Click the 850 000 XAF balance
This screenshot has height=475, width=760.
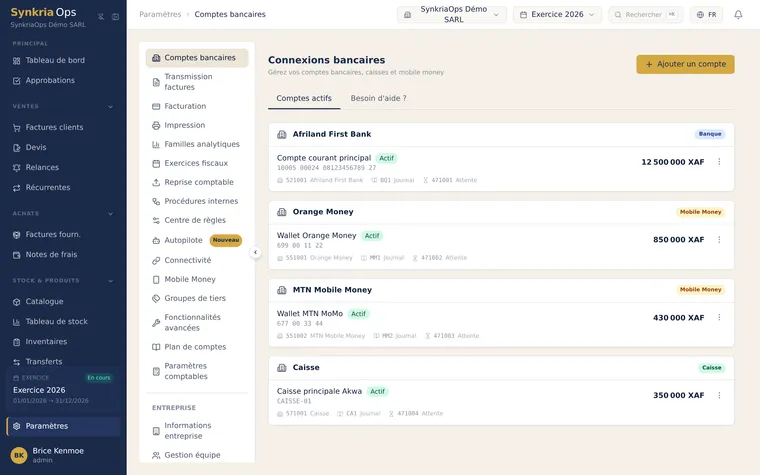coord(678,239)
